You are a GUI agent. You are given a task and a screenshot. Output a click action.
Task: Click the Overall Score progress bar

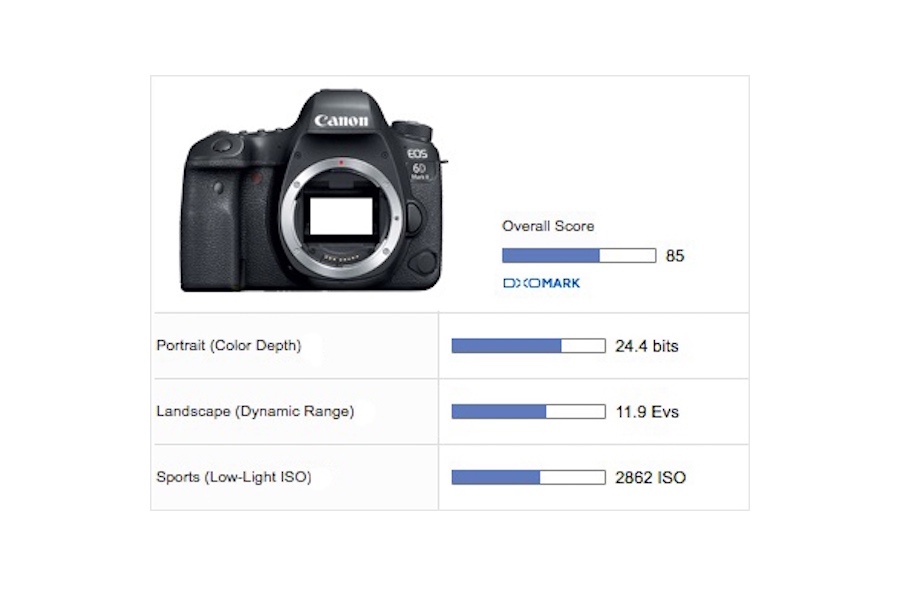click(579, 256)
